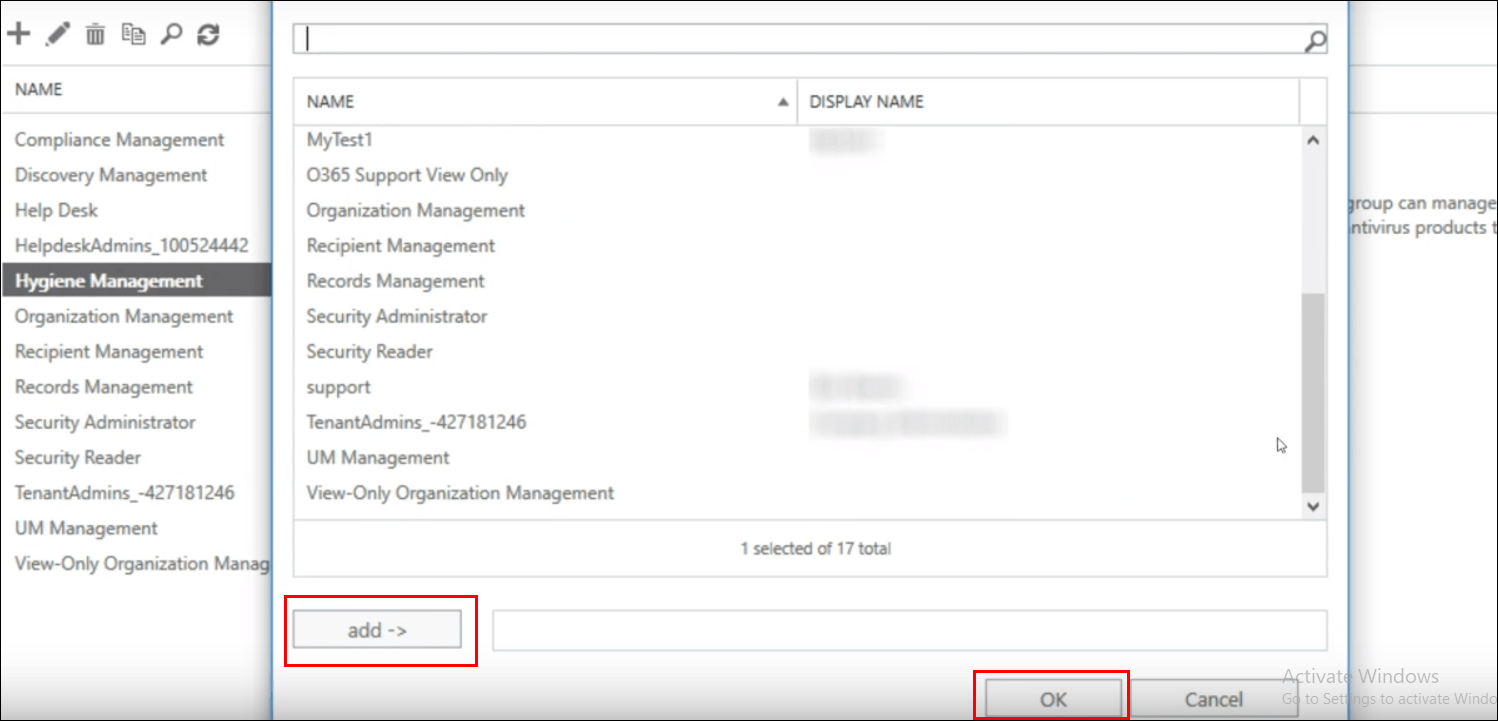This screenshot has width=1498, height=721.
Task: Select Organization Management from the dialog list
Action: tap(415, 210)
